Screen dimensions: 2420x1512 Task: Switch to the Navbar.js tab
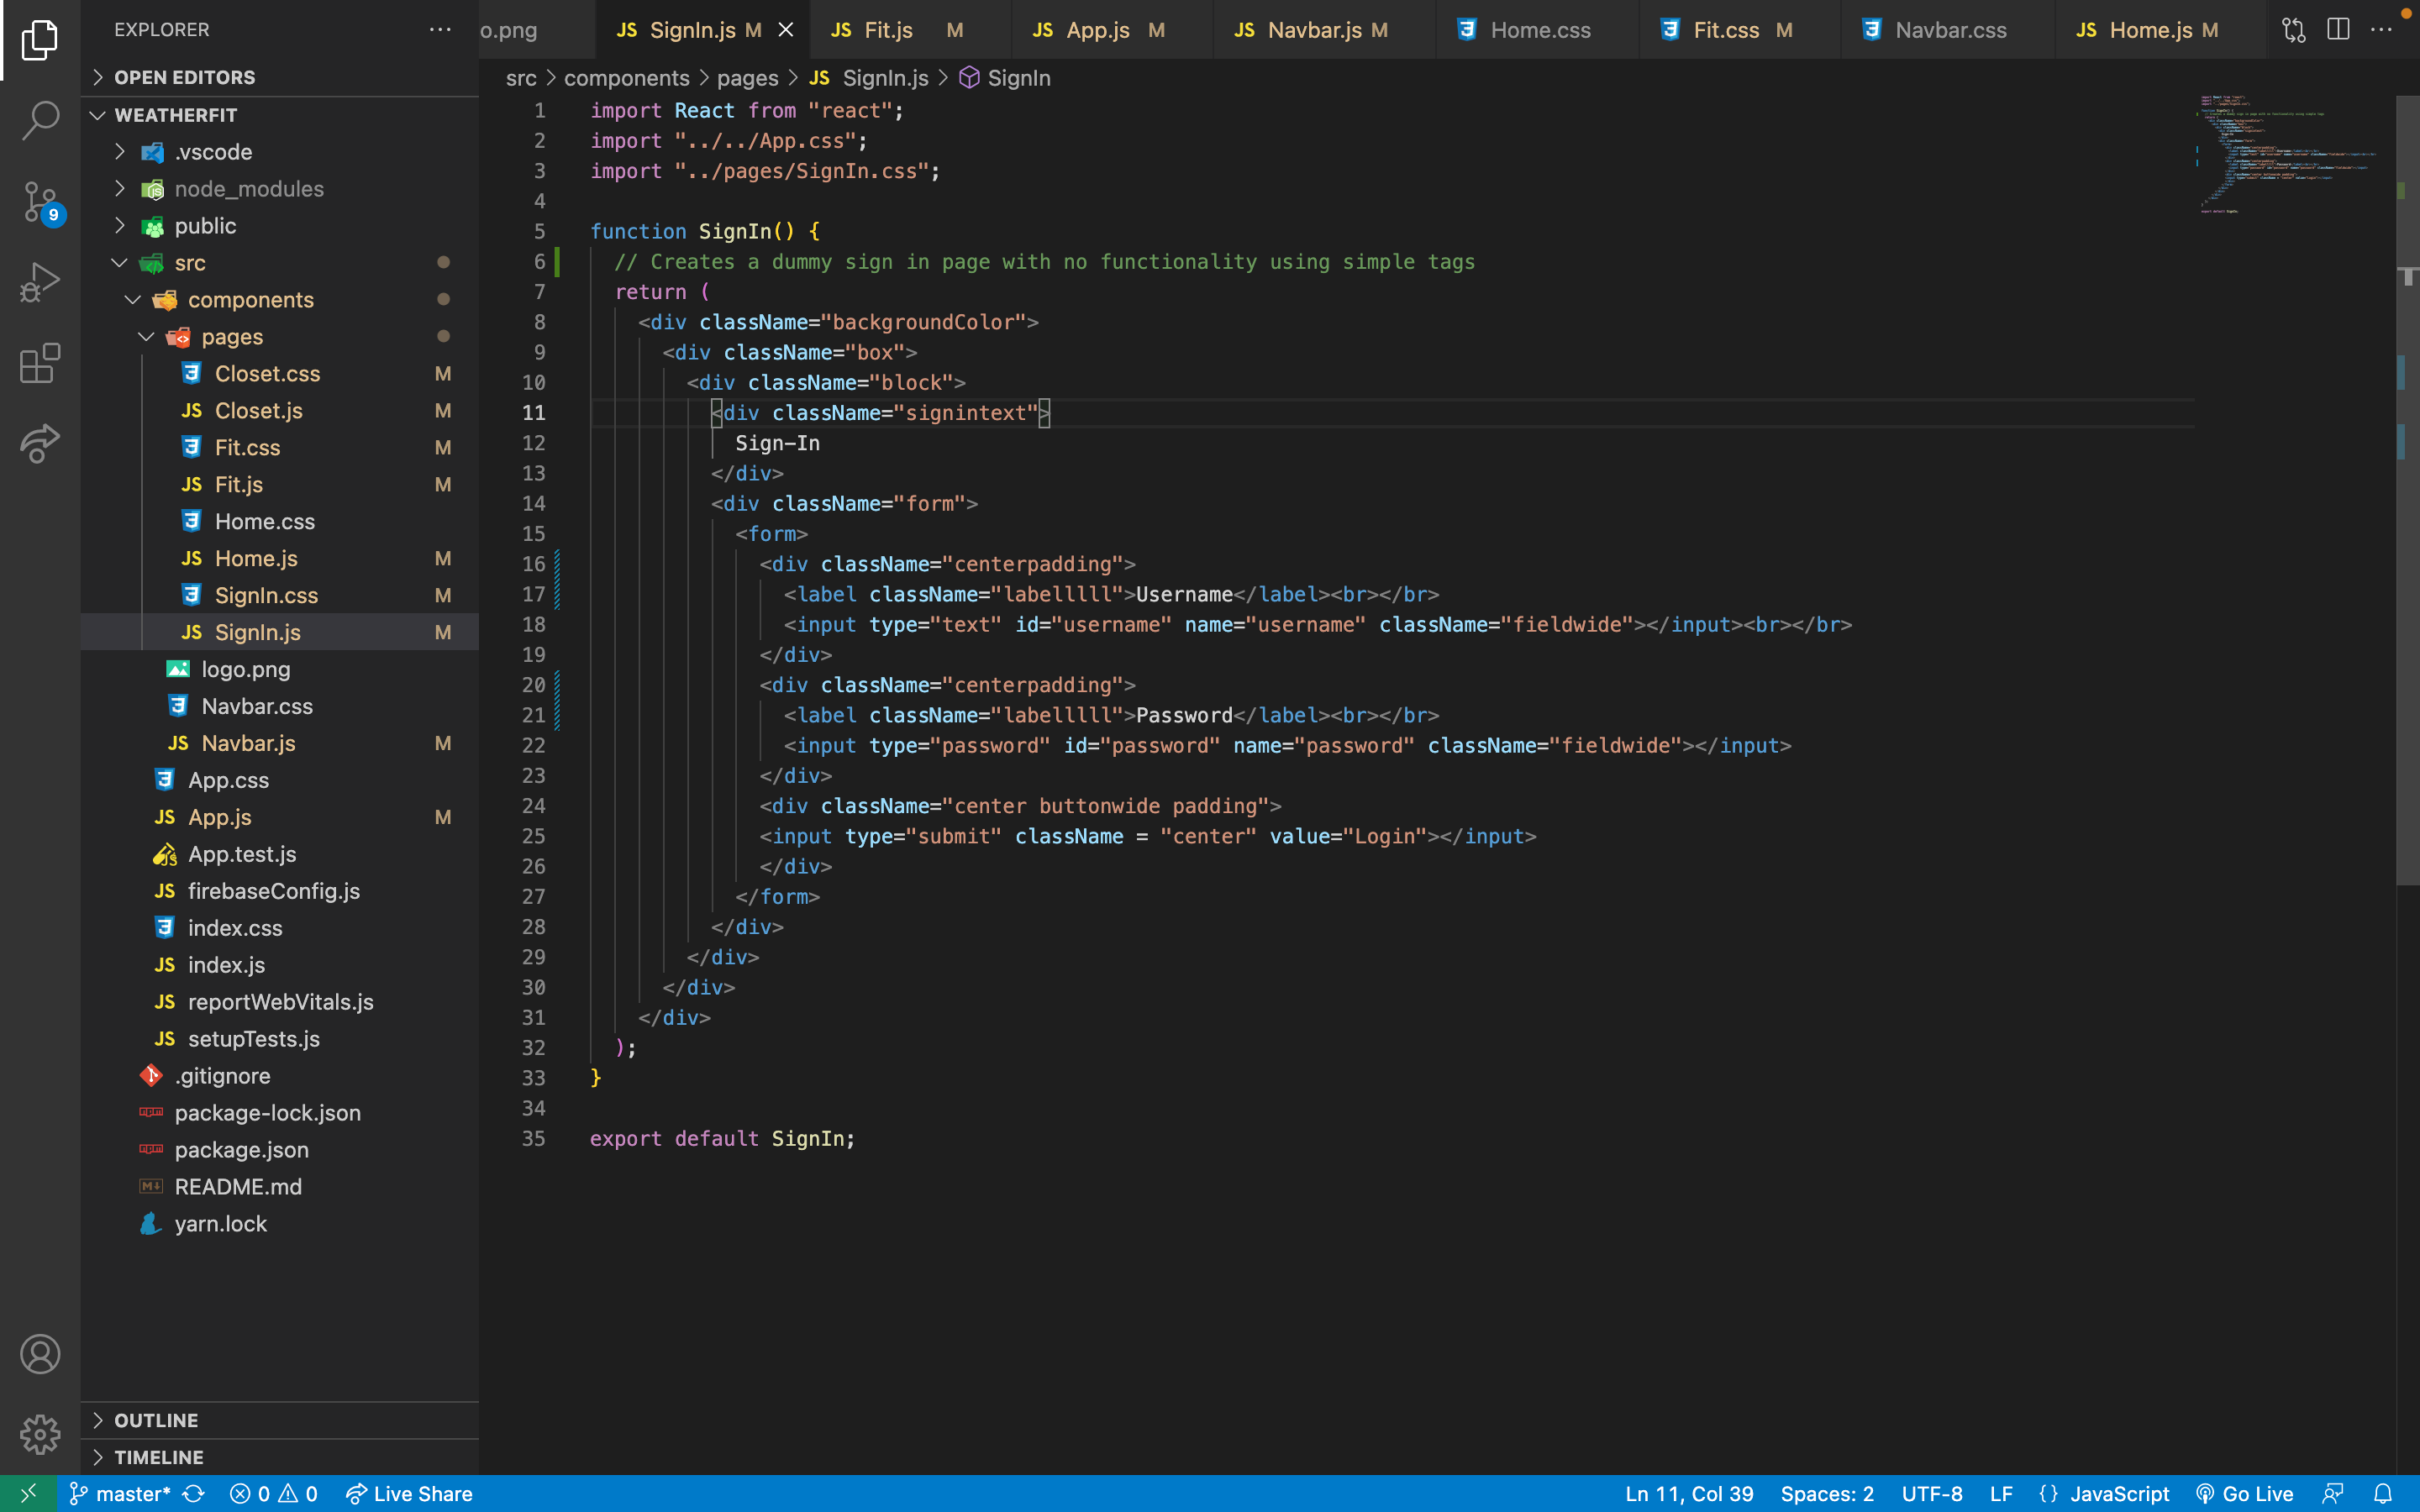[x=1313, y=30]
